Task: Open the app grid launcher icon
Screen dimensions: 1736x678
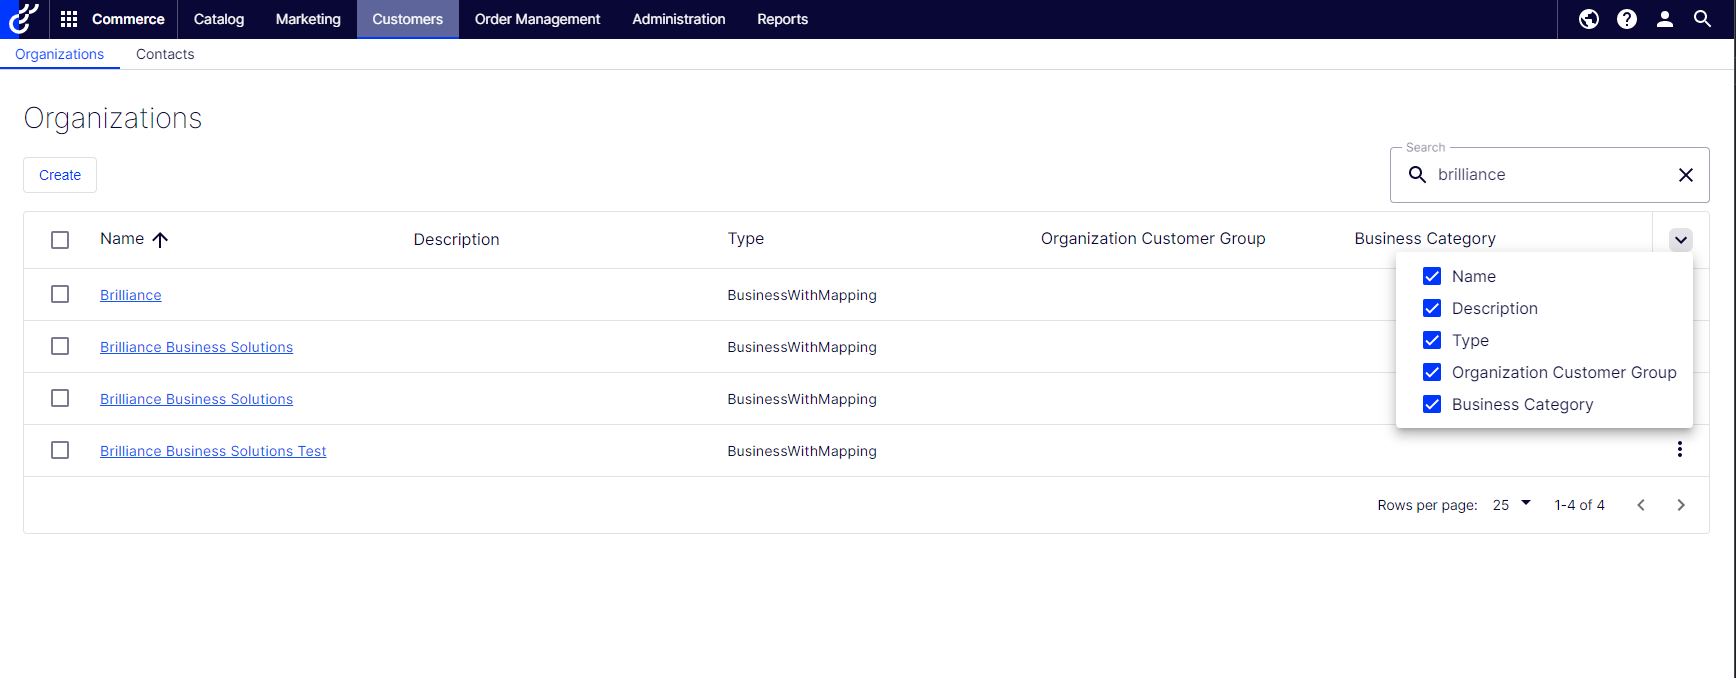Action: point(69,19)
